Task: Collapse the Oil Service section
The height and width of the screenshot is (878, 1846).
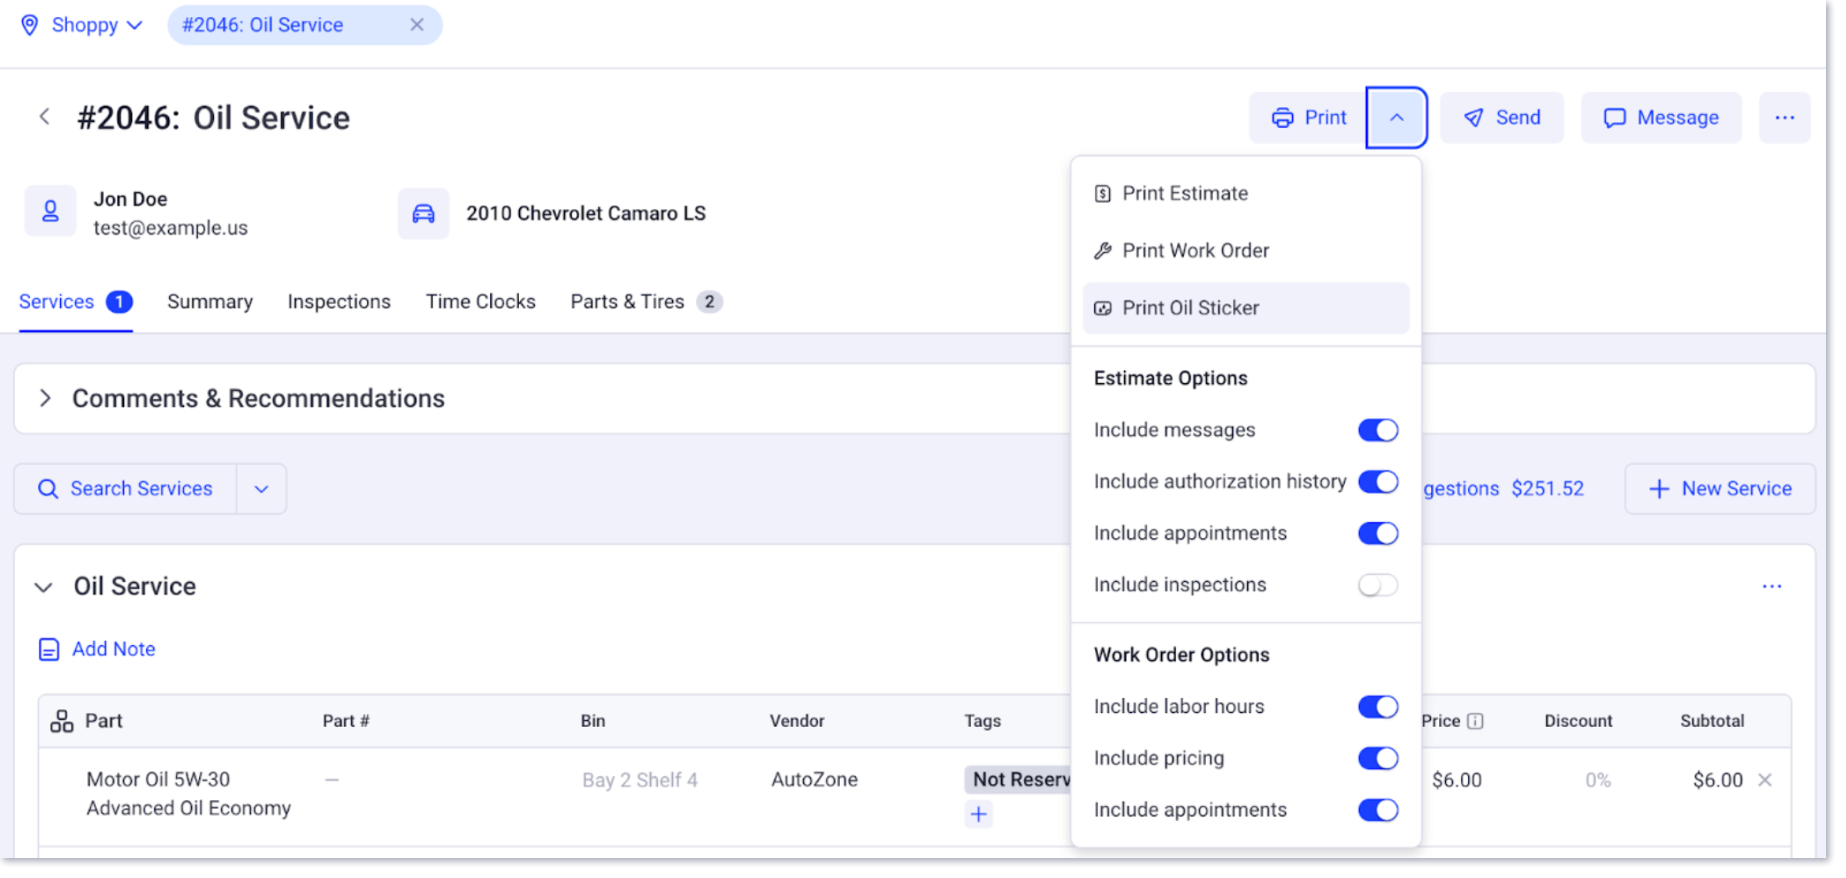Action: [43, 587]
